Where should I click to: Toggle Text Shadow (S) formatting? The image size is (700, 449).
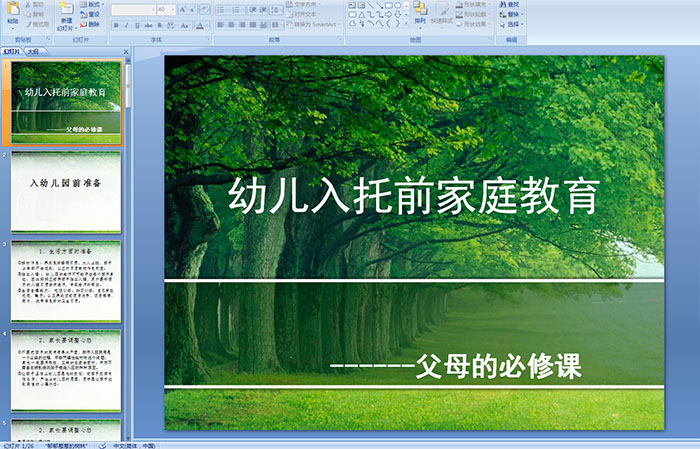(x=159, y=25)
